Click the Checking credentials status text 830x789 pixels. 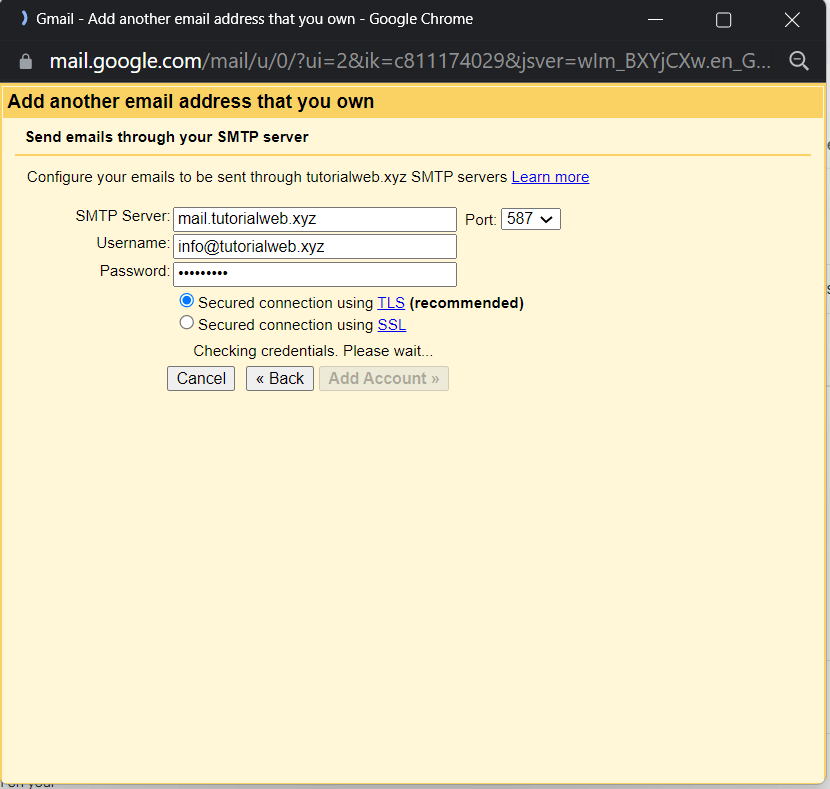click(x=313, y=350)
